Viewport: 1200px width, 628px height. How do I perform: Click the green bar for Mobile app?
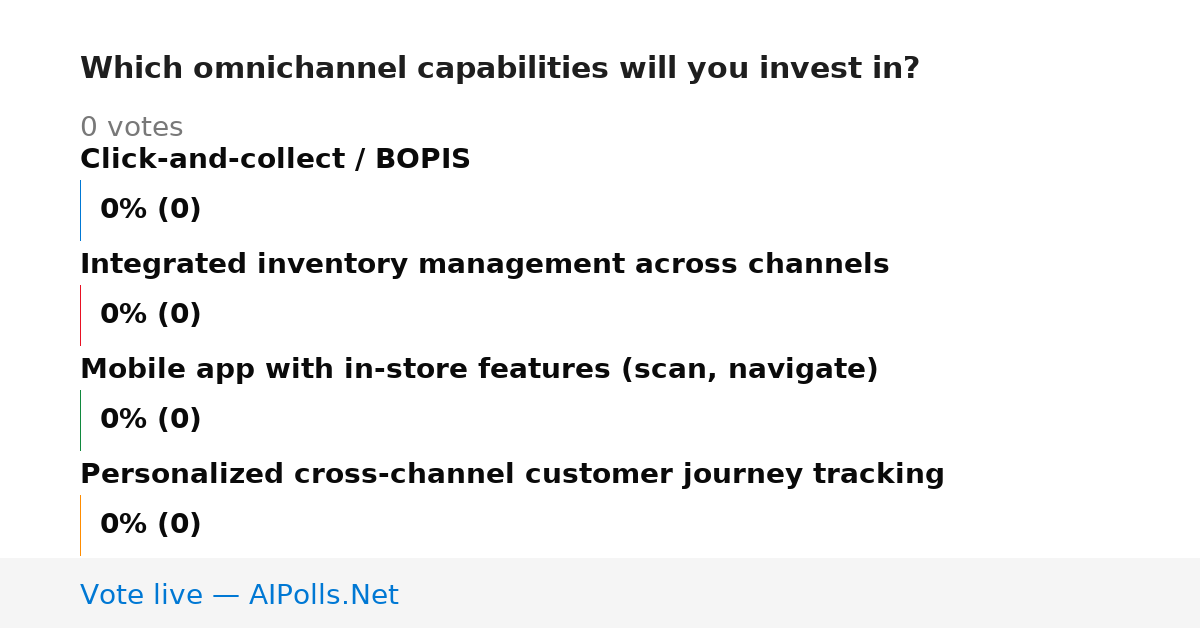80,420
